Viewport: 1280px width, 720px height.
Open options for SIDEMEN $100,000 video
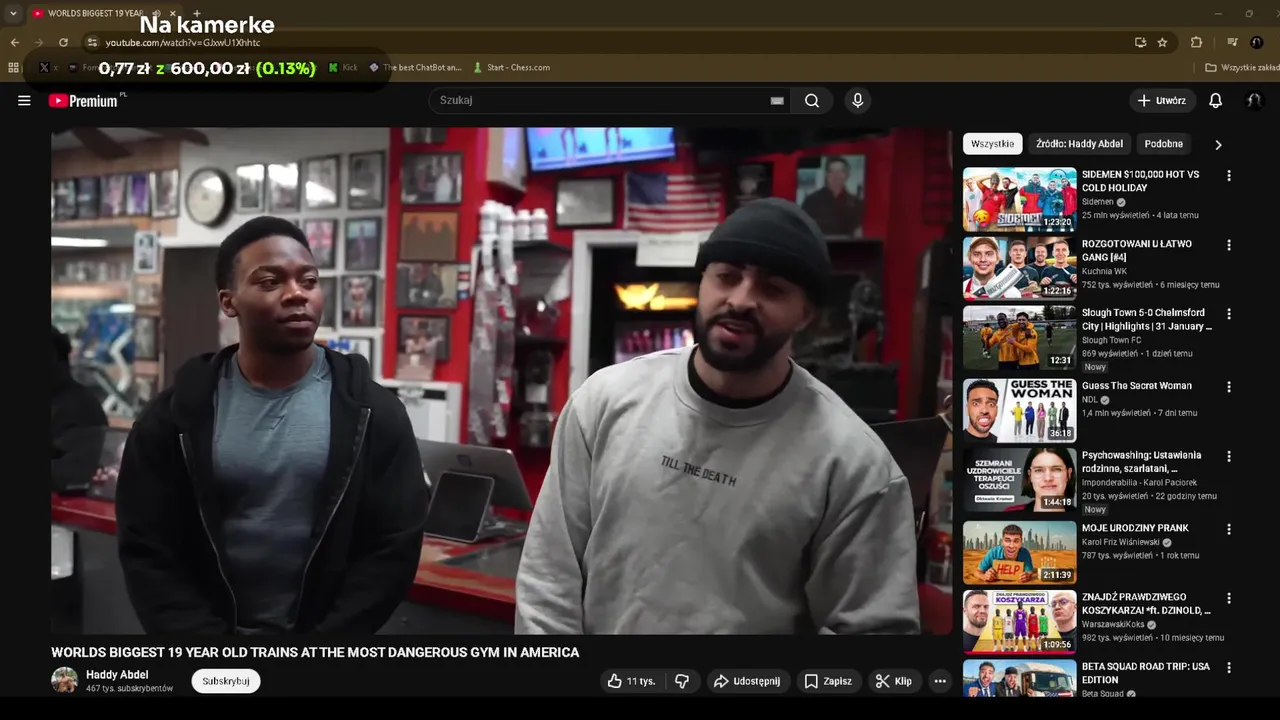(x=1229, y=176)
